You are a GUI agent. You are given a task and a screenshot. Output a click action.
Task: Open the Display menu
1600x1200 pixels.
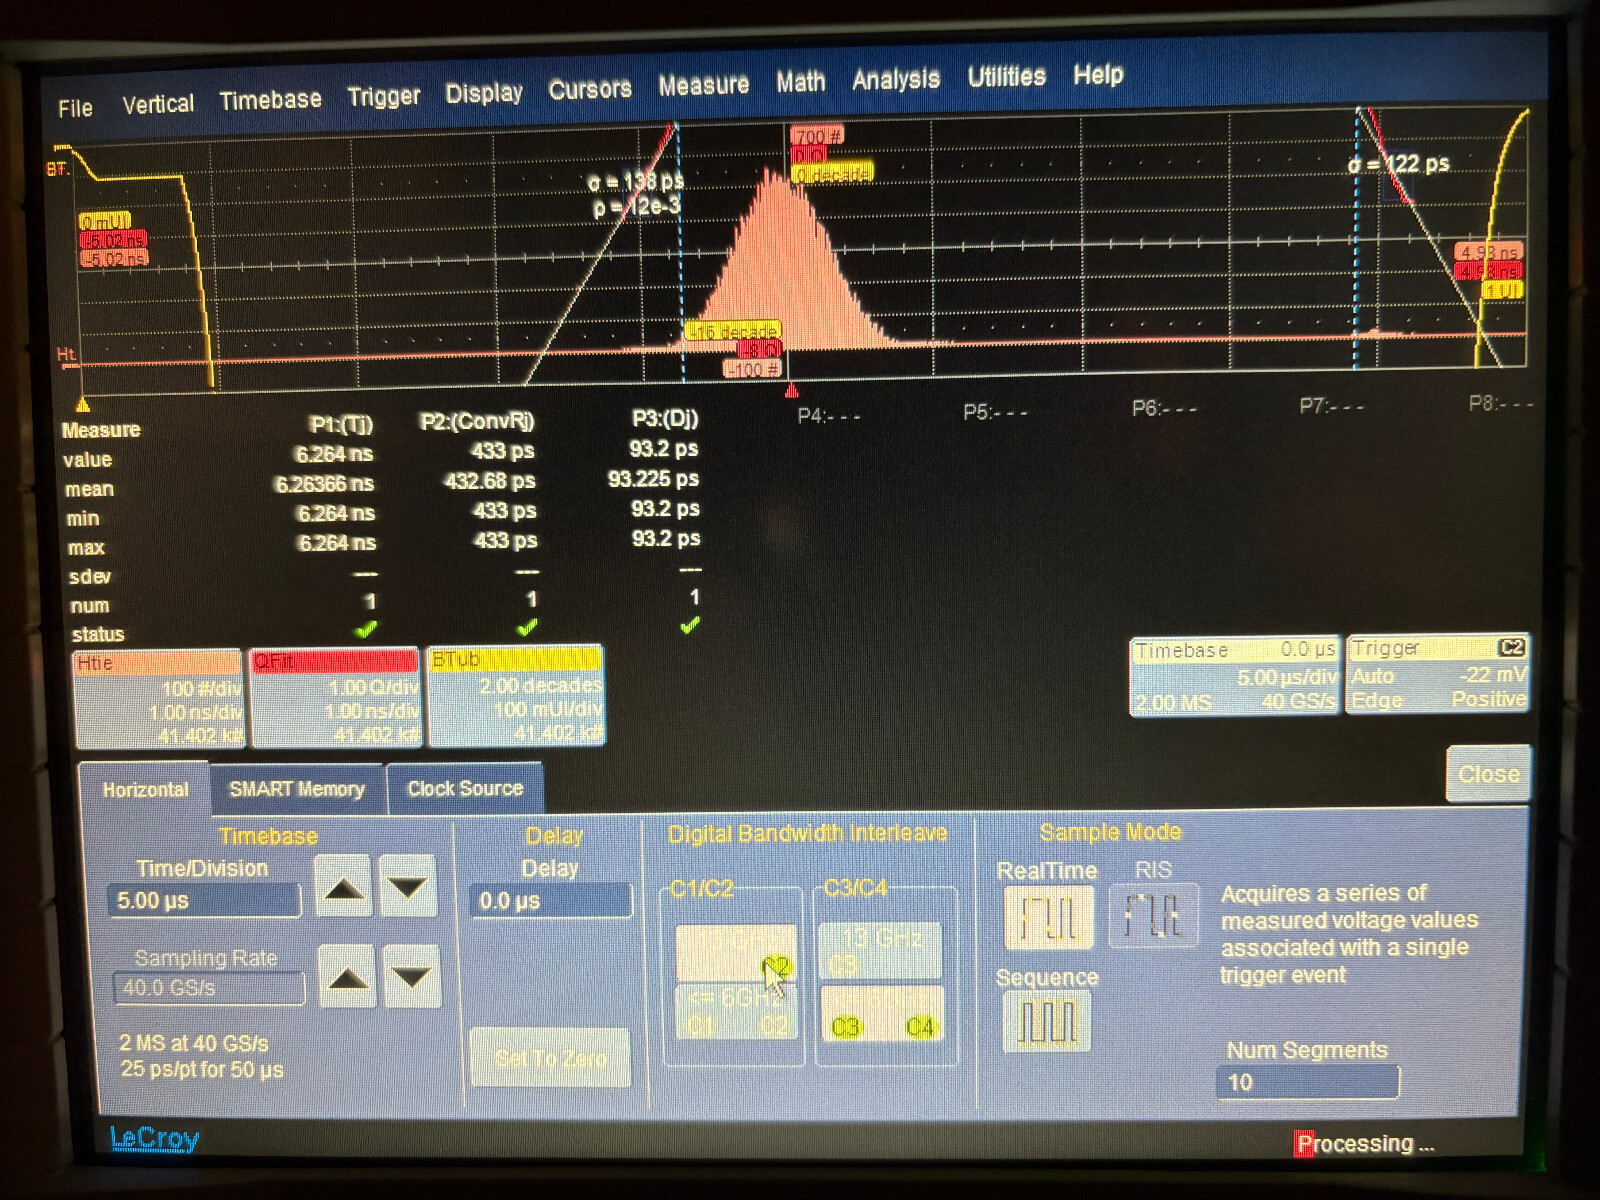pyautogui.click(x=484, y=93)
